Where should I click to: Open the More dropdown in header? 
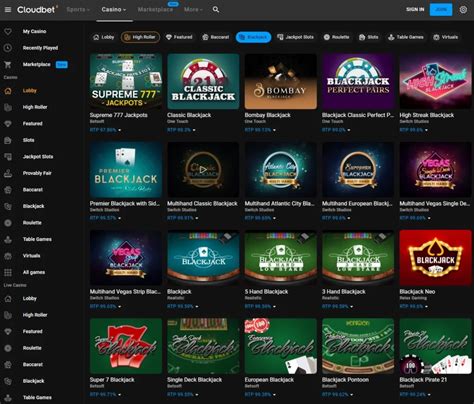point(193,10)
